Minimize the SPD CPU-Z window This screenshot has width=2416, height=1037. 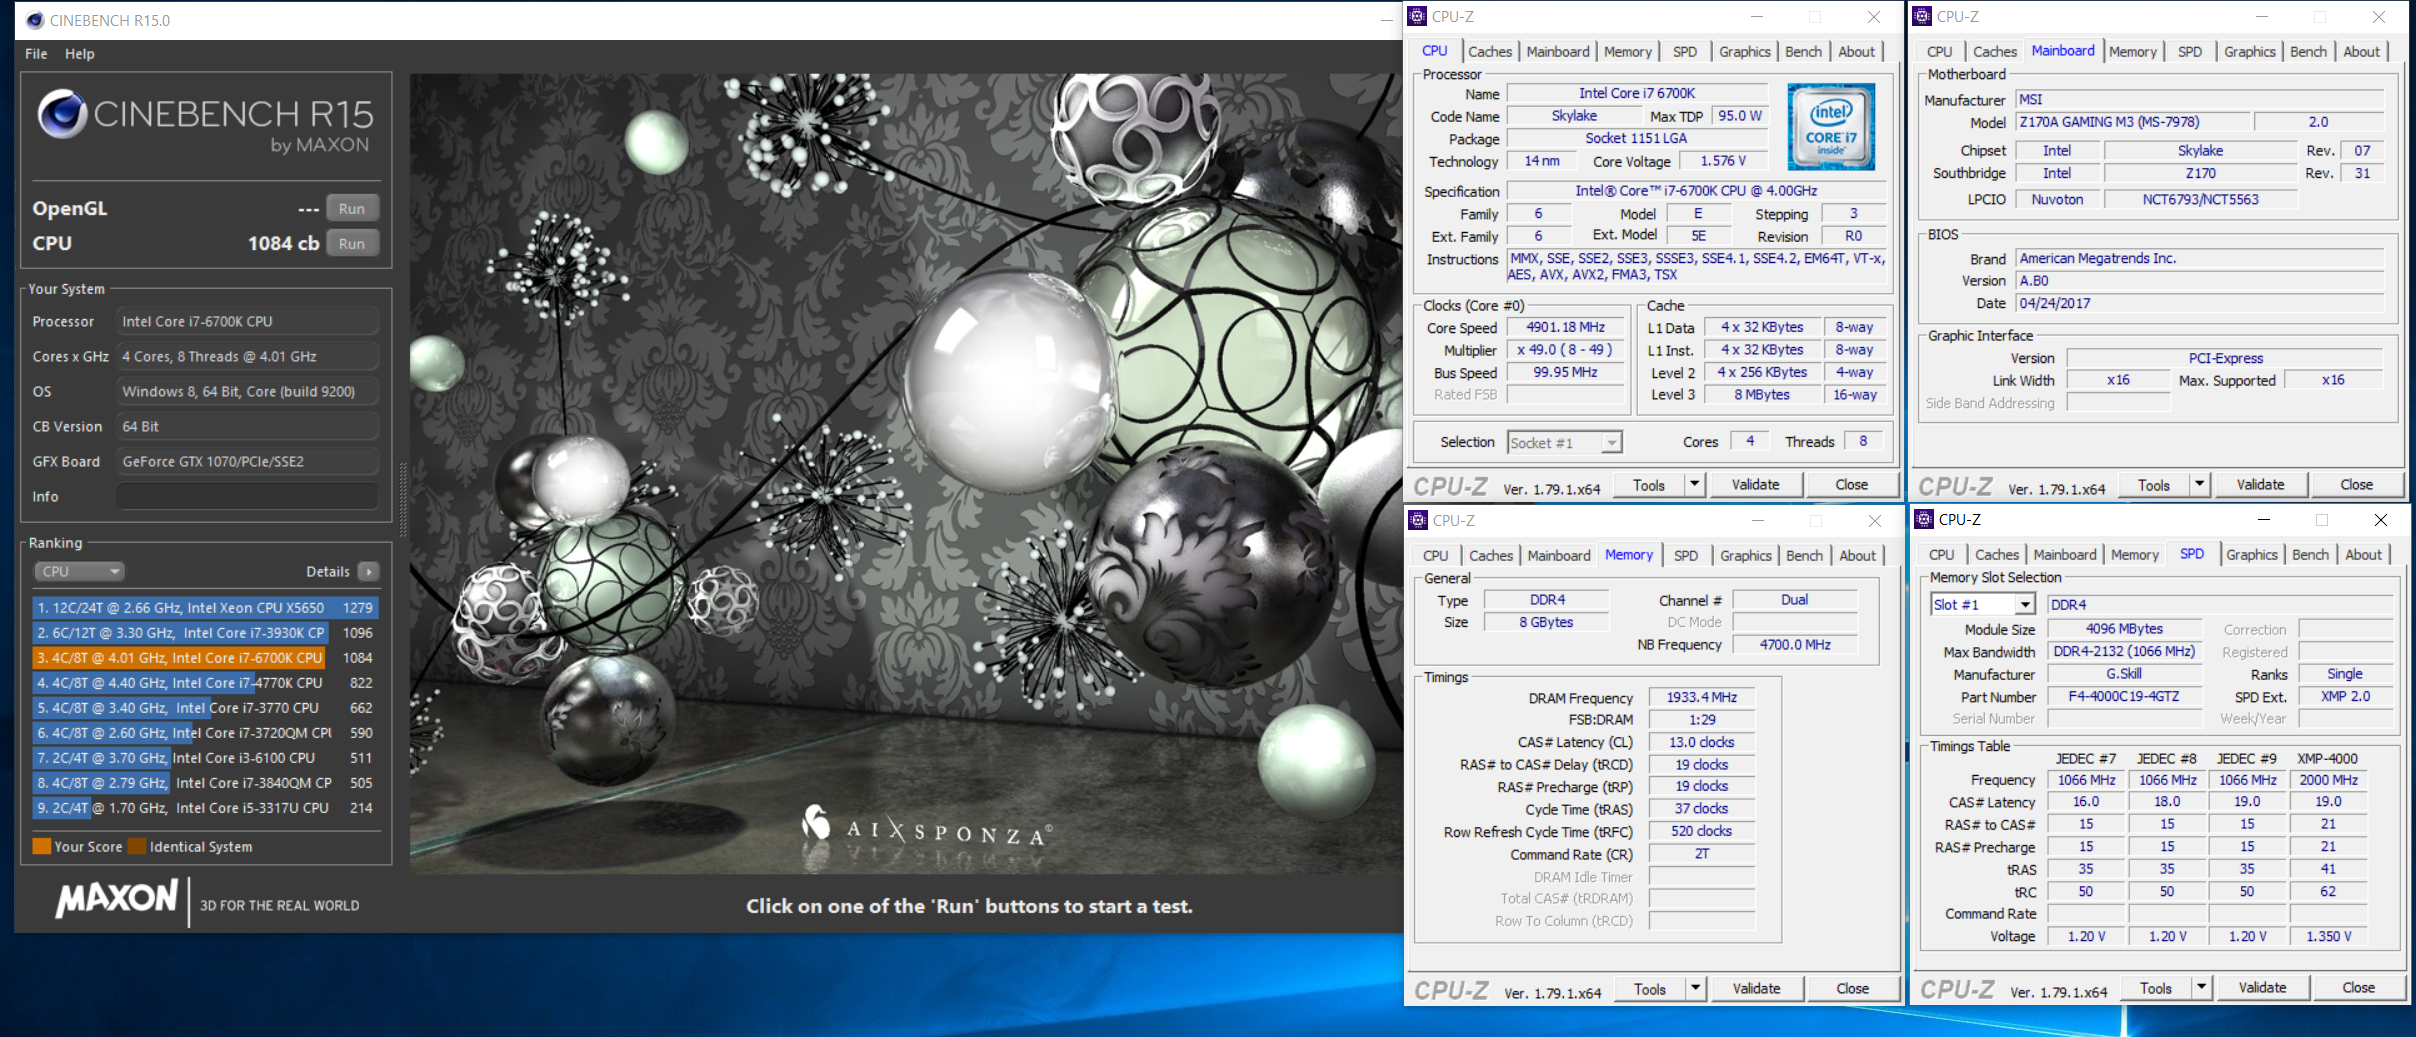(2264, 519)
